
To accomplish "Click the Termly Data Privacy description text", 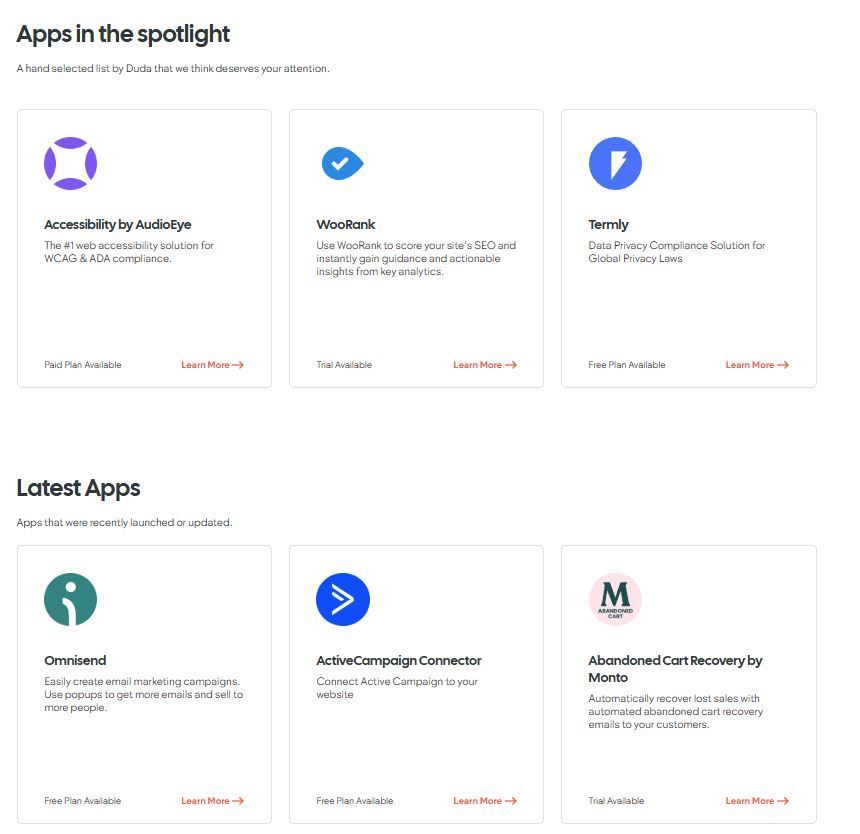I will click(x=676, y=252).
